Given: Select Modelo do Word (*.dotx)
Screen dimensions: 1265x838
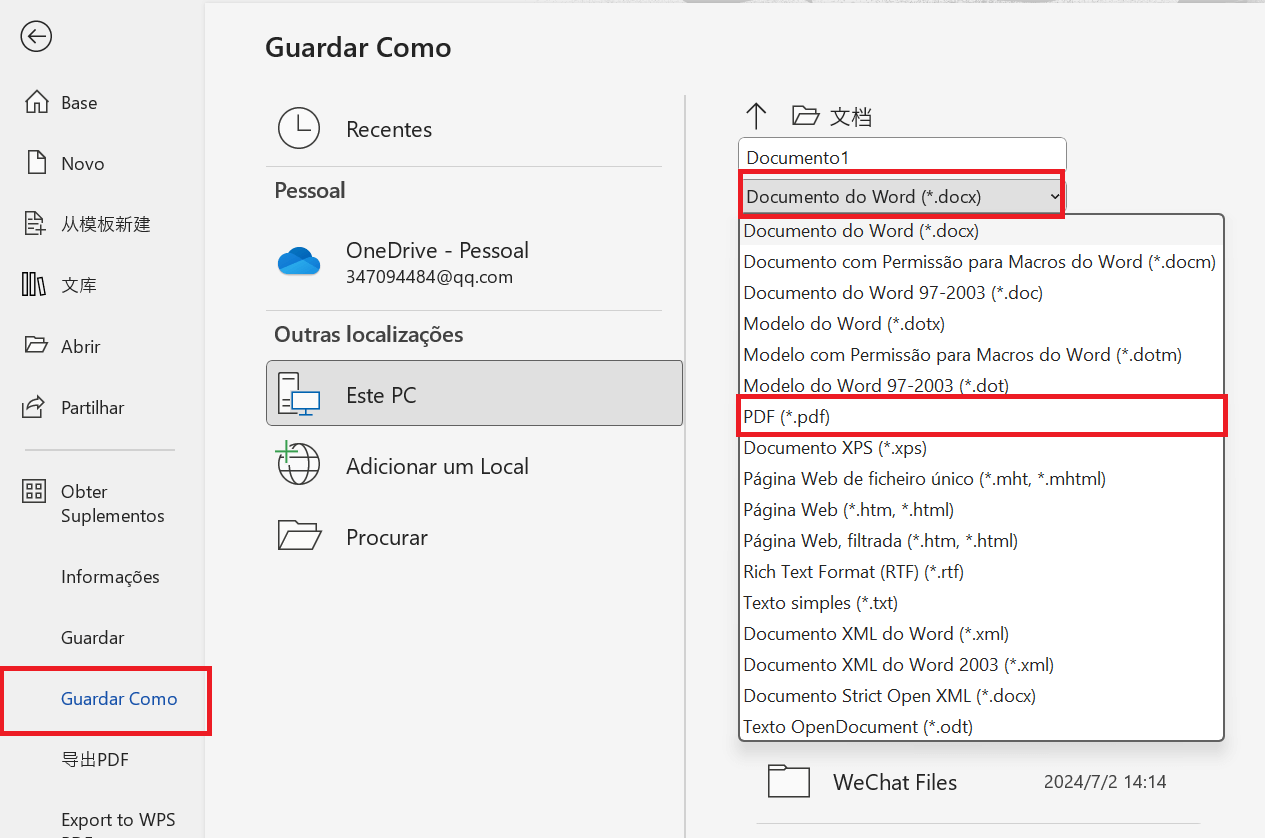Looking at the screenshot, I should 981,324.
